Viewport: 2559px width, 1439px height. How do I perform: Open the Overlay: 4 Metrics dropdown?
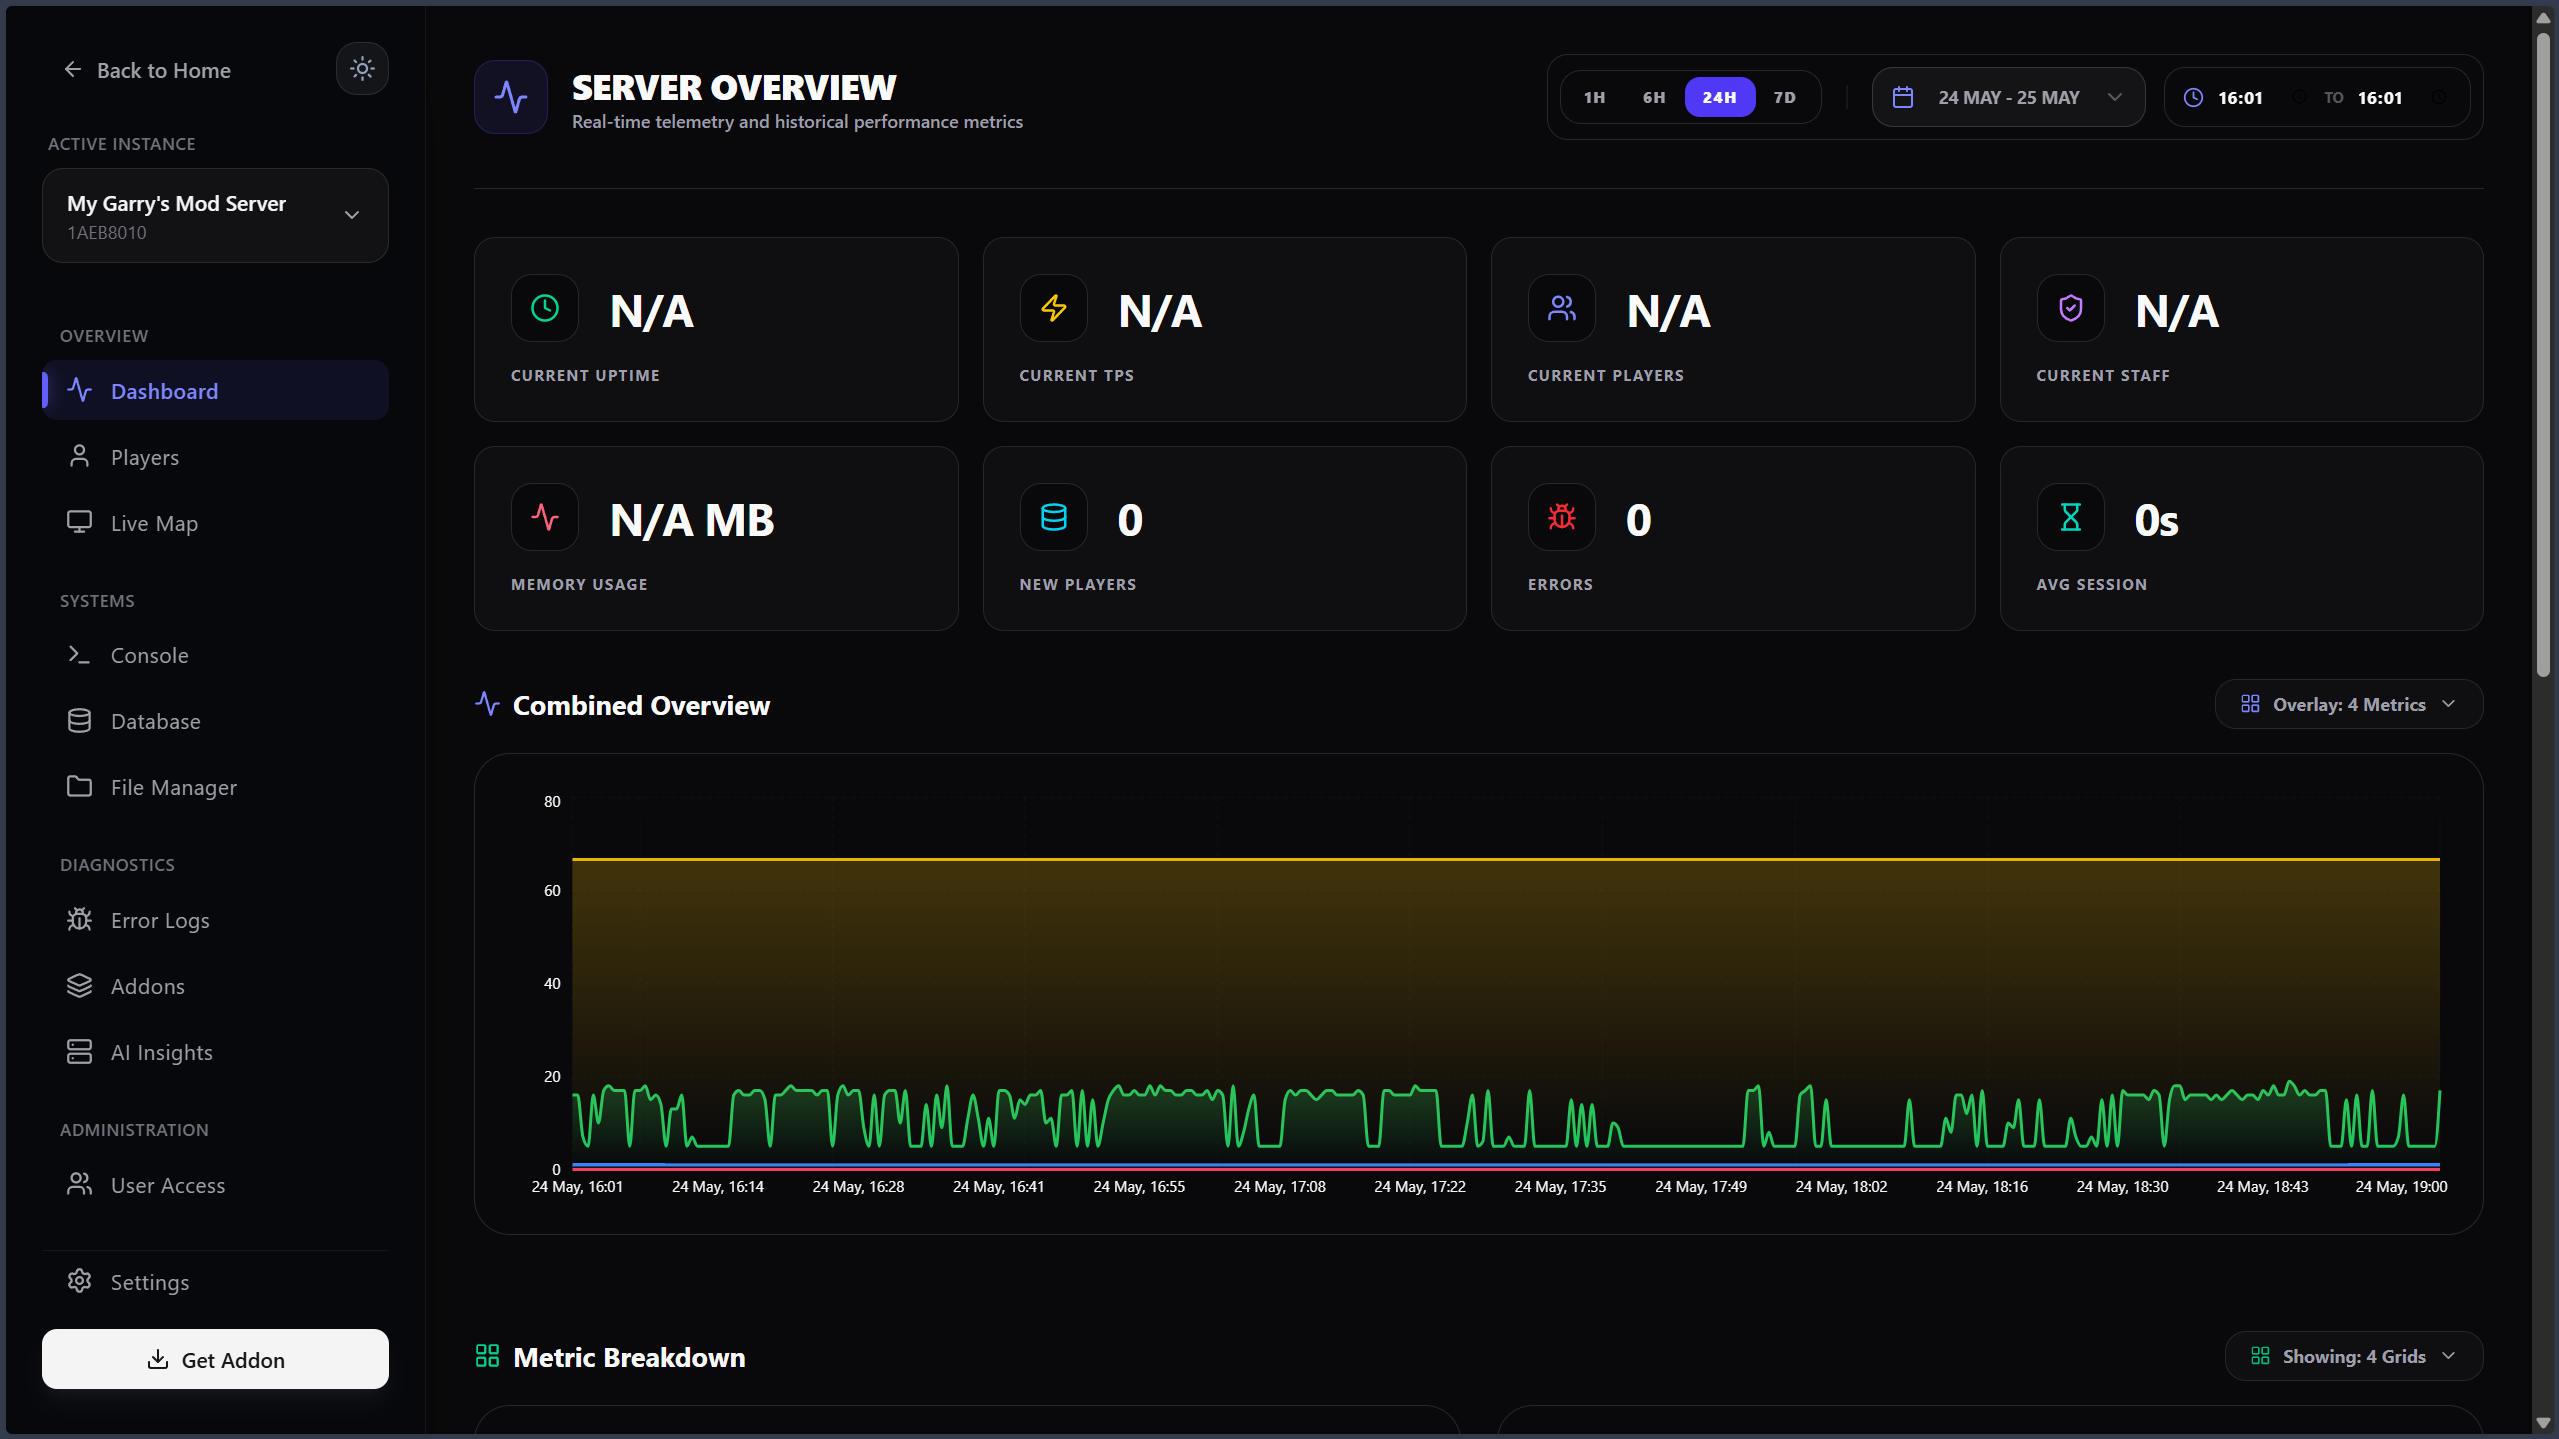2348,704
